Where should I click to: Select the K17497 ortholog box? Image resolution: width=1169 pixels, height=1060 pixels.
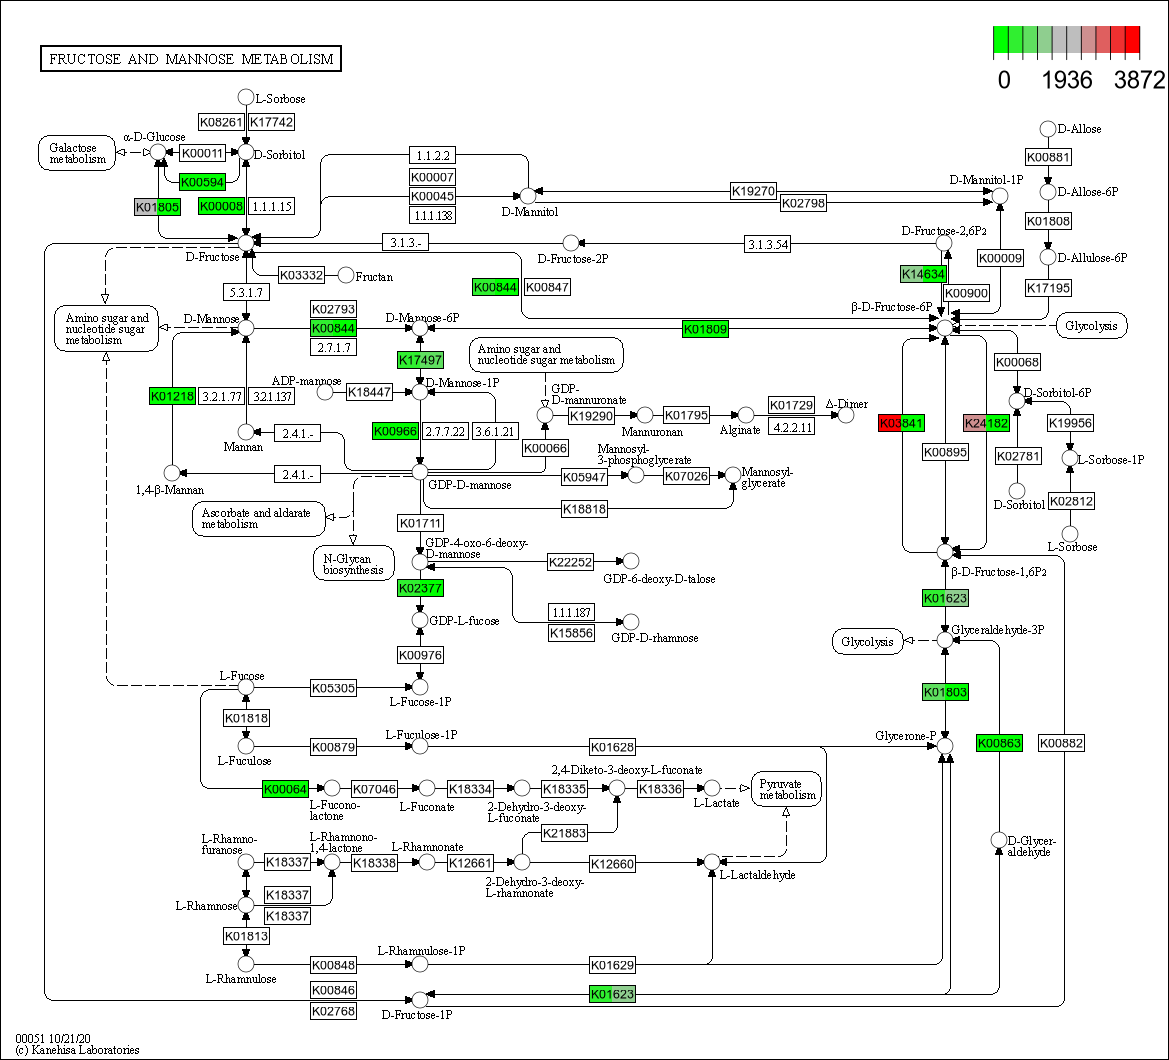tap(420, 360)
